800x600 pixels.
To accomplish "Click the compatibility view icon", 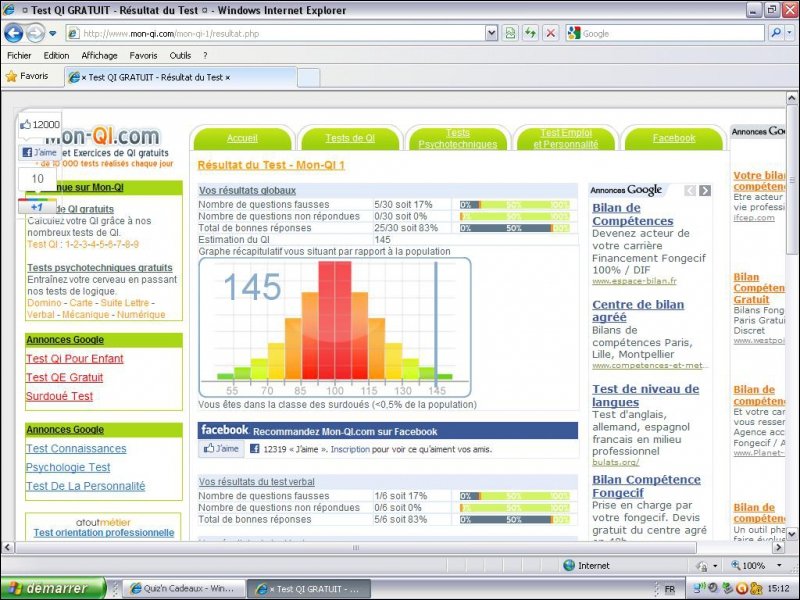I will [x=511, y=33].
